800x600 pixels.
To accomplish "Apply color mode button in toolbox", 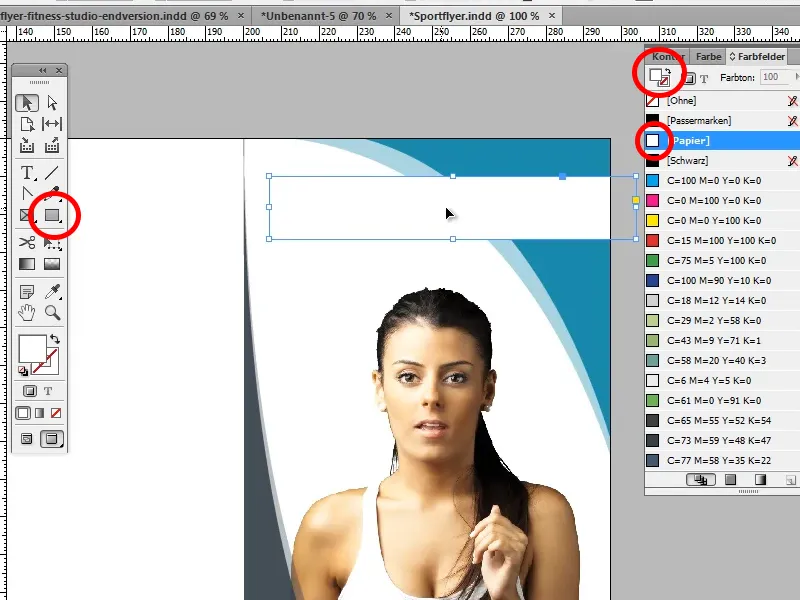I will coord(22,413).
